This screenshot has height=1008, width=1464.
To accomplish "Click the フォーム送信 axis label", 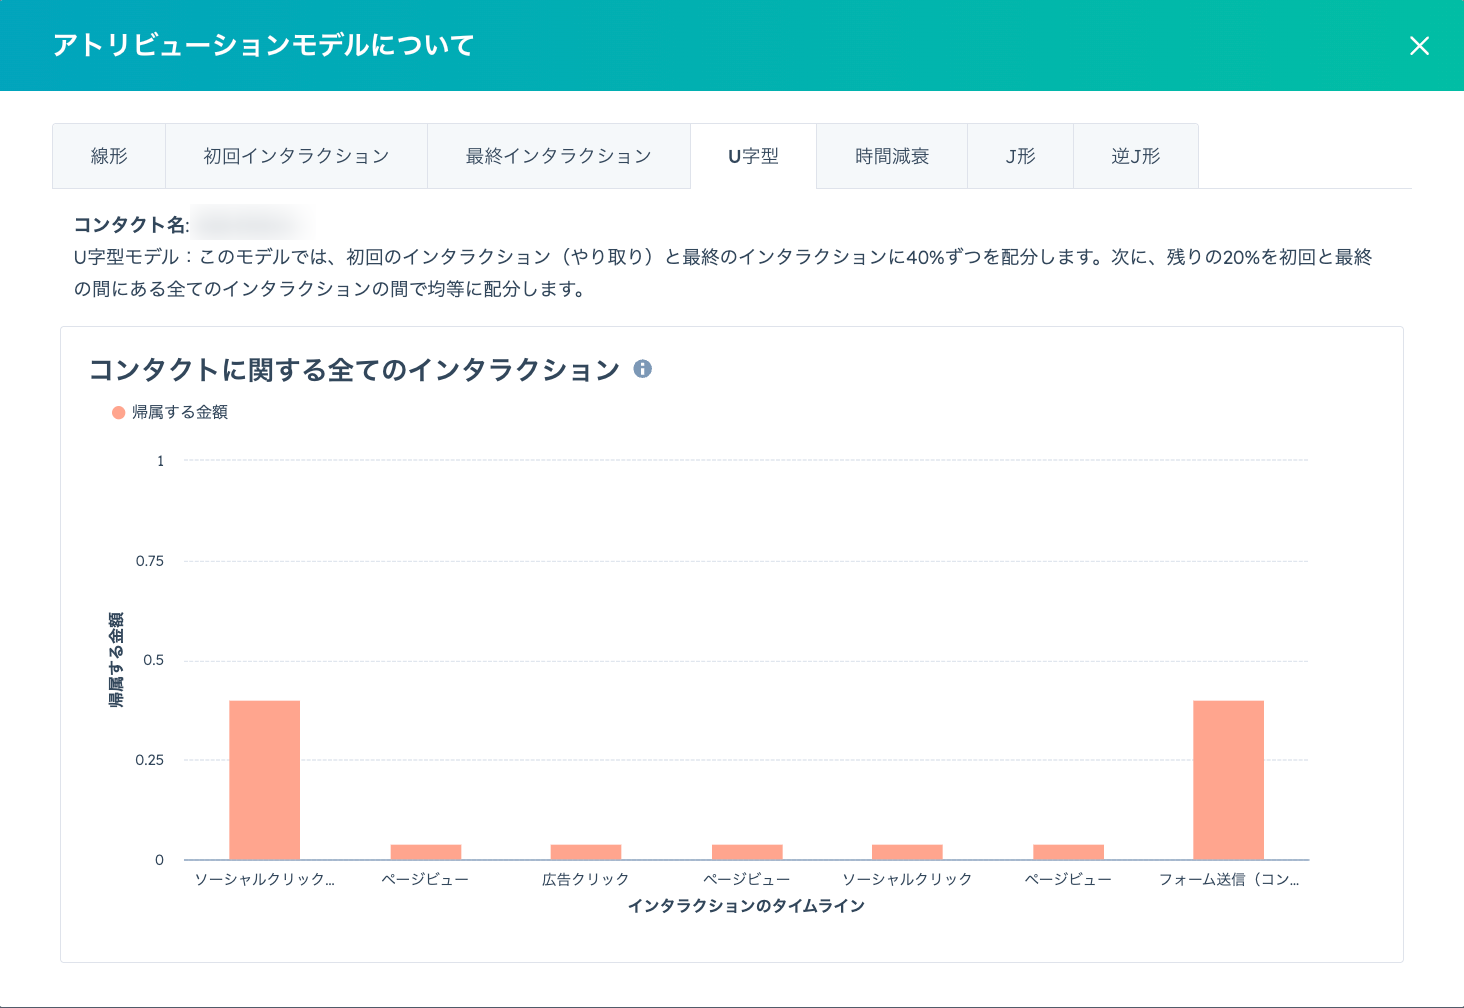I will pos(1228,879).
